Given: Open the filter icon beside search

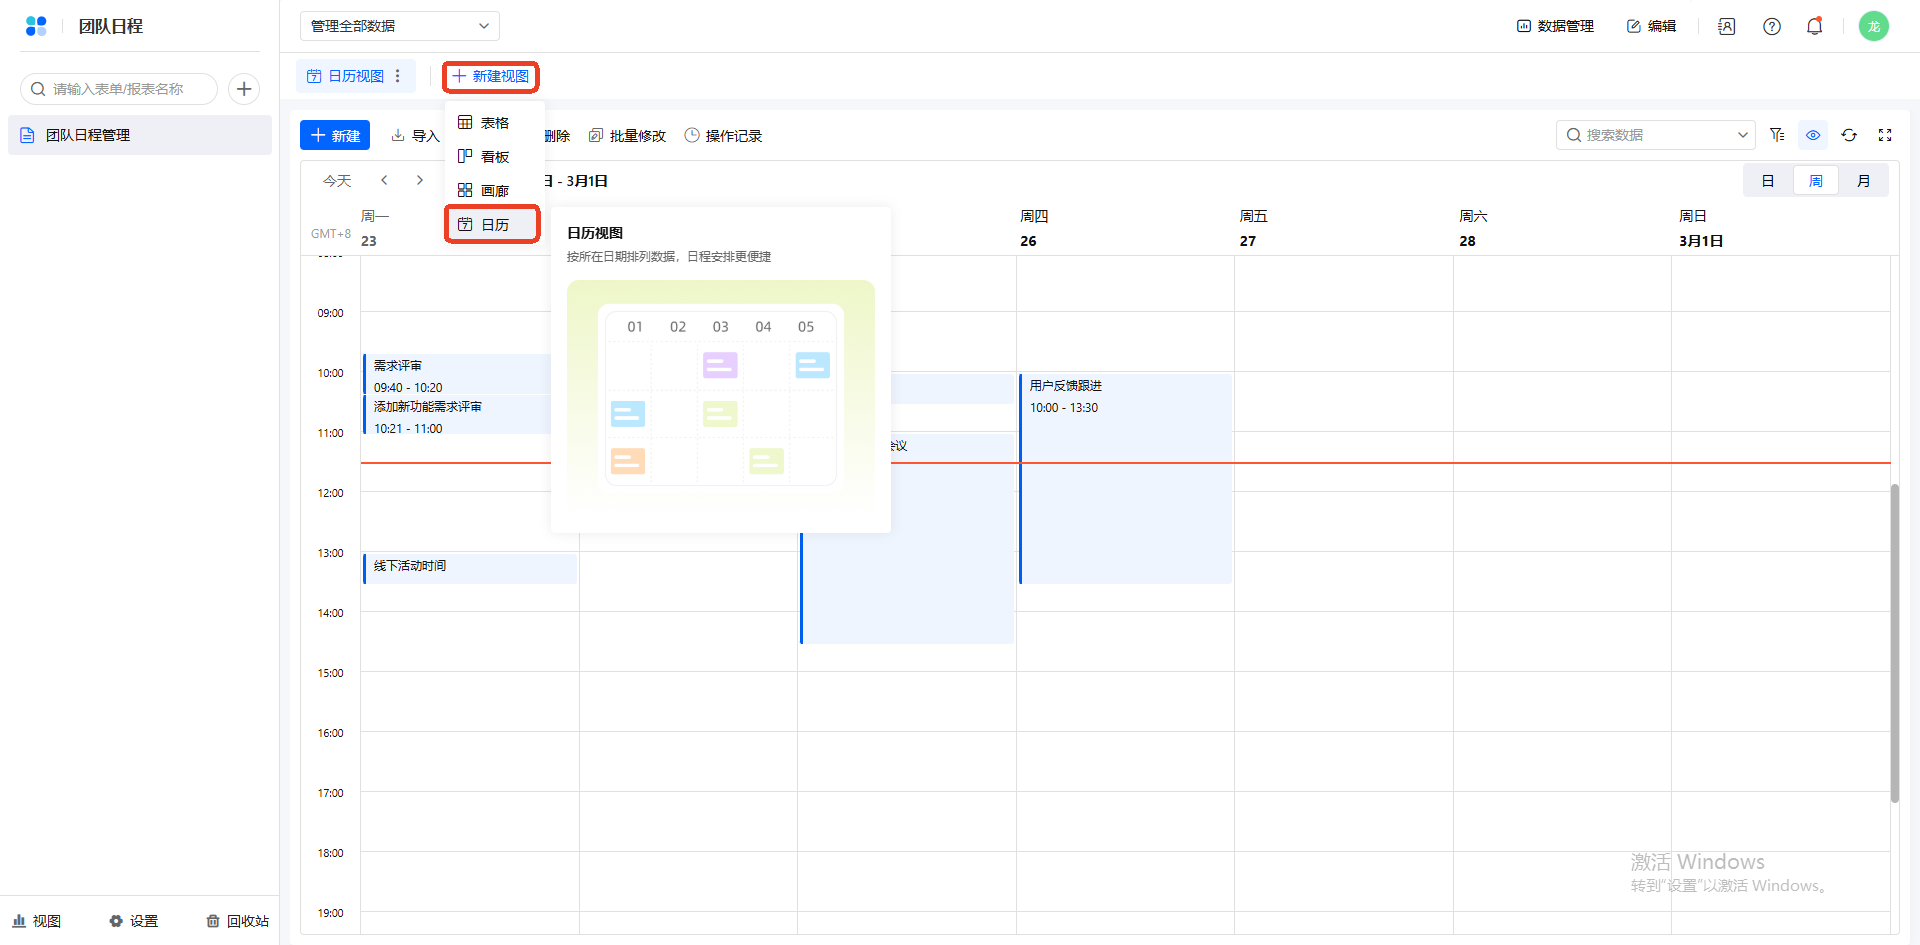Looking at the screenshot, I should [1777, 135].
